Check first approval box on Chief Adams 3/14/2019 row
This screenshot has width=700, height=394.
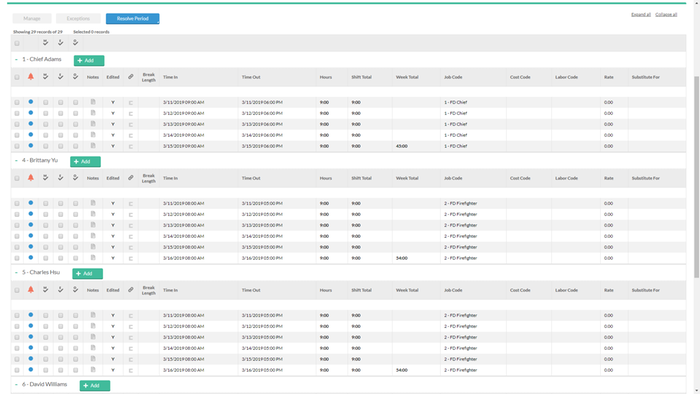(x=46, y=135)
